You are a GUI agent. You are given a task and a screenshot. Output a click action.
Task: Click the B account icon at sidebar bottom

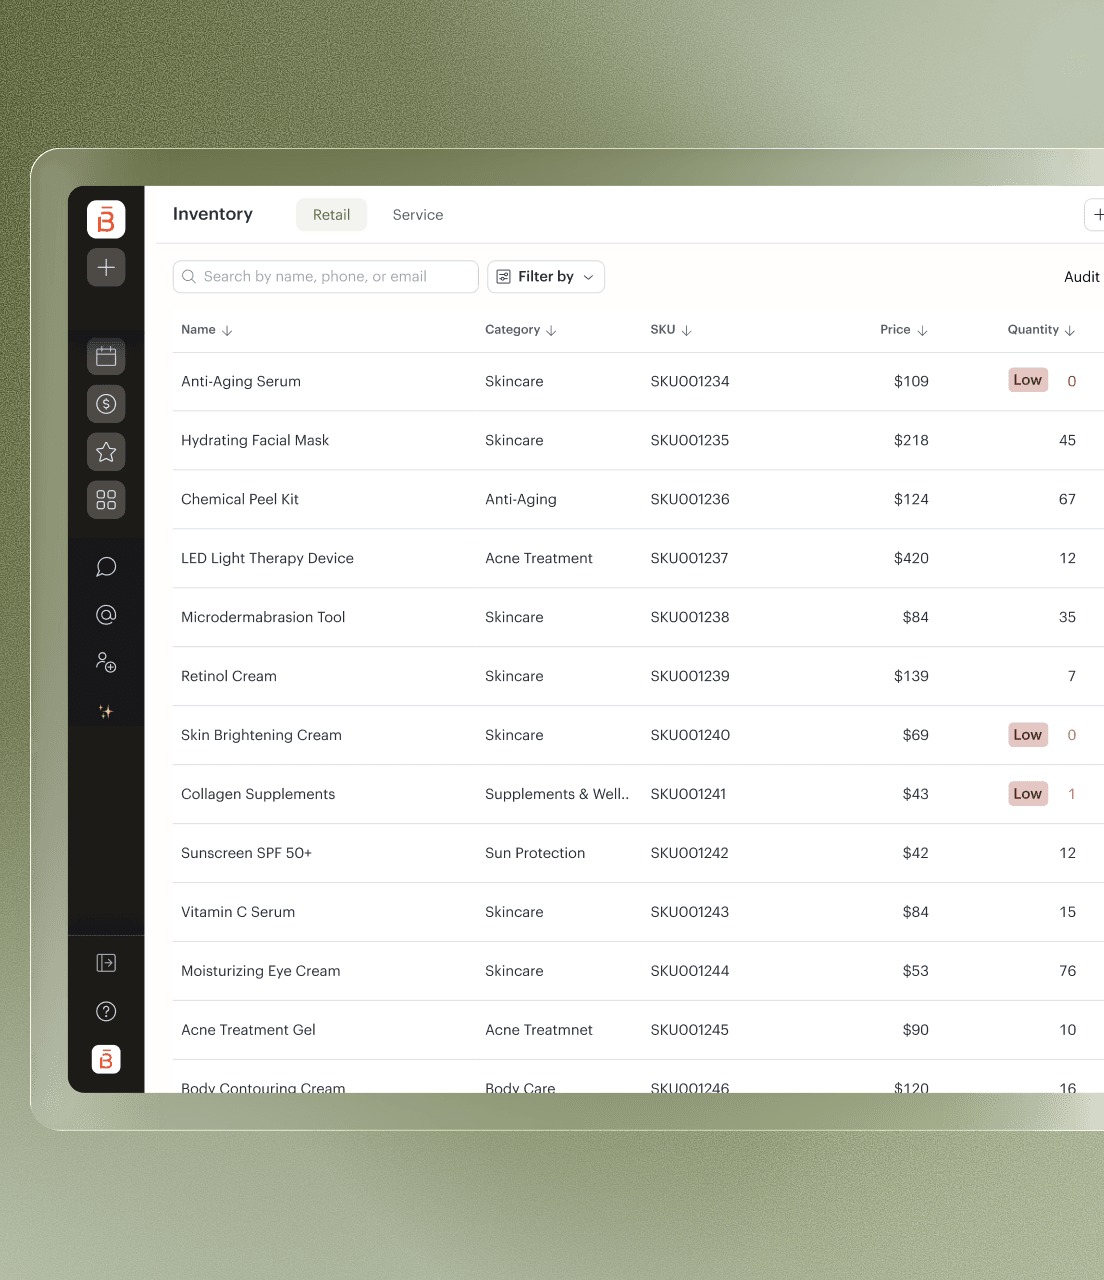coord(106,1059)
